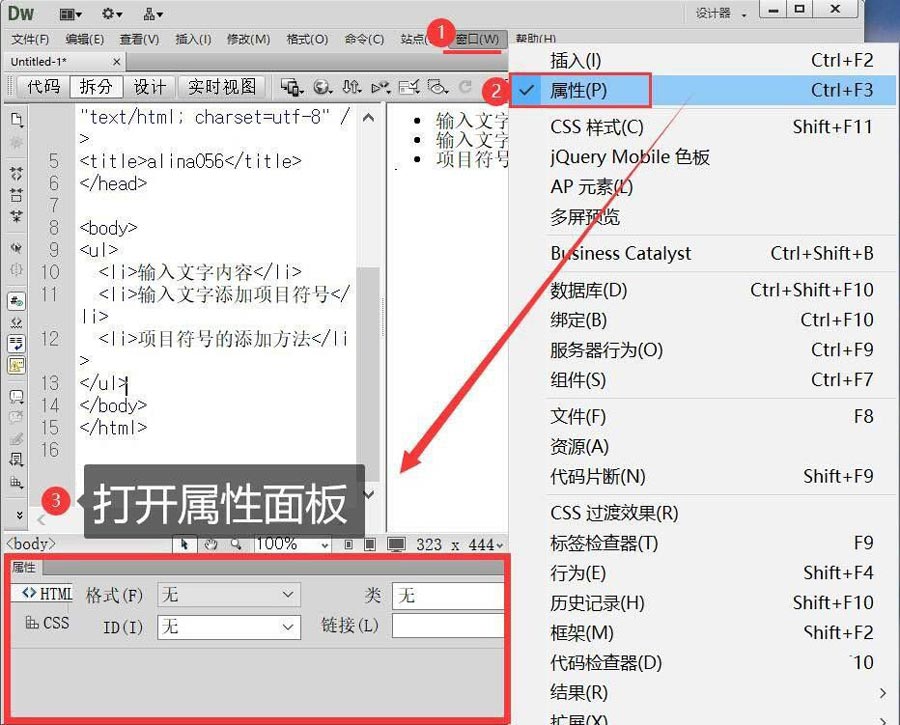Click the Check Browser Compatibility icon

coord(408,87)
